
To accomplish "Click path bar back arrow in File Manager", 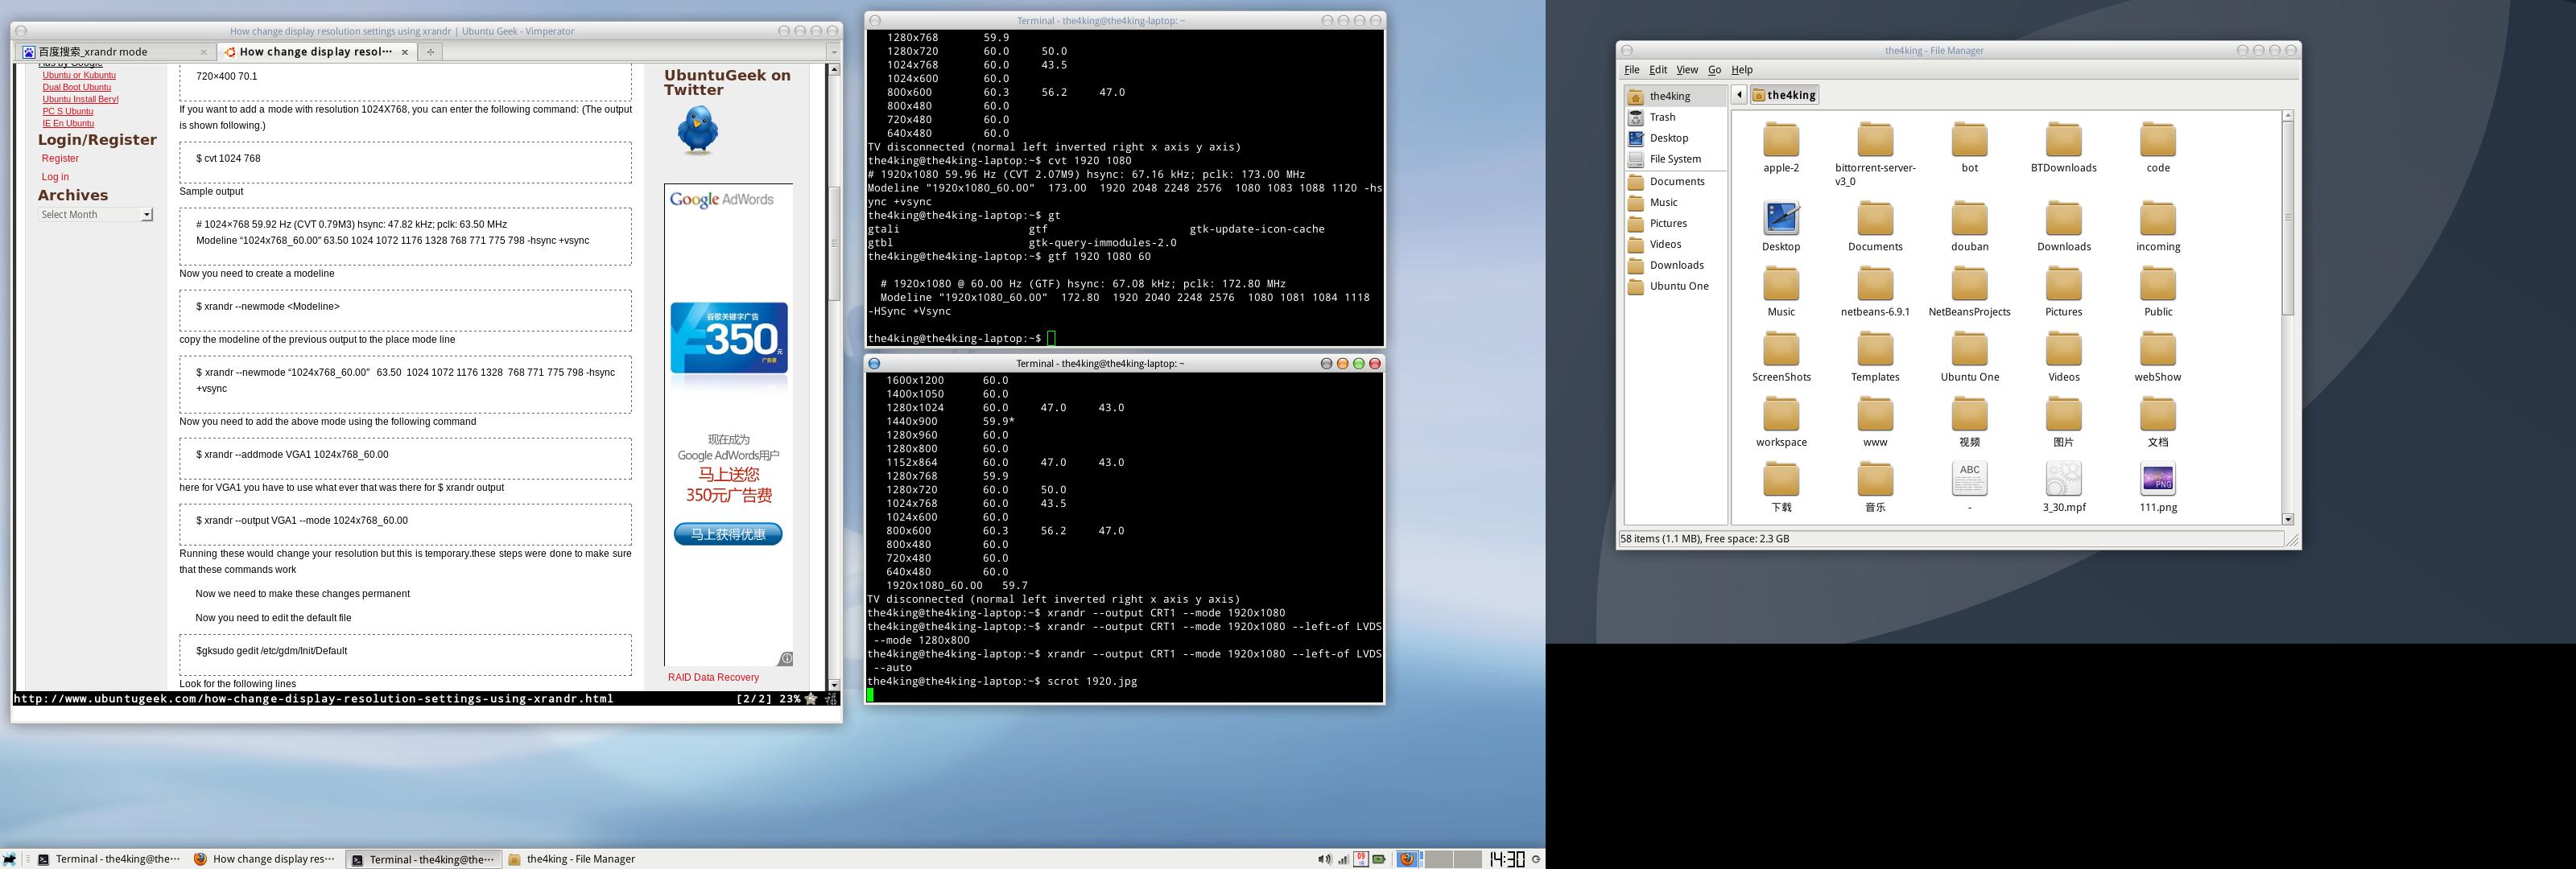I will [x=1739, y=95].
